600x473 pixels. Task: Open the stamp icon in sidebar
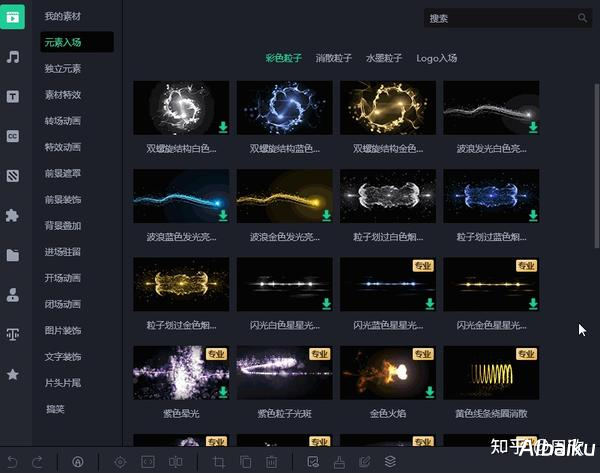pyautogui.click(x=13, y=295)
